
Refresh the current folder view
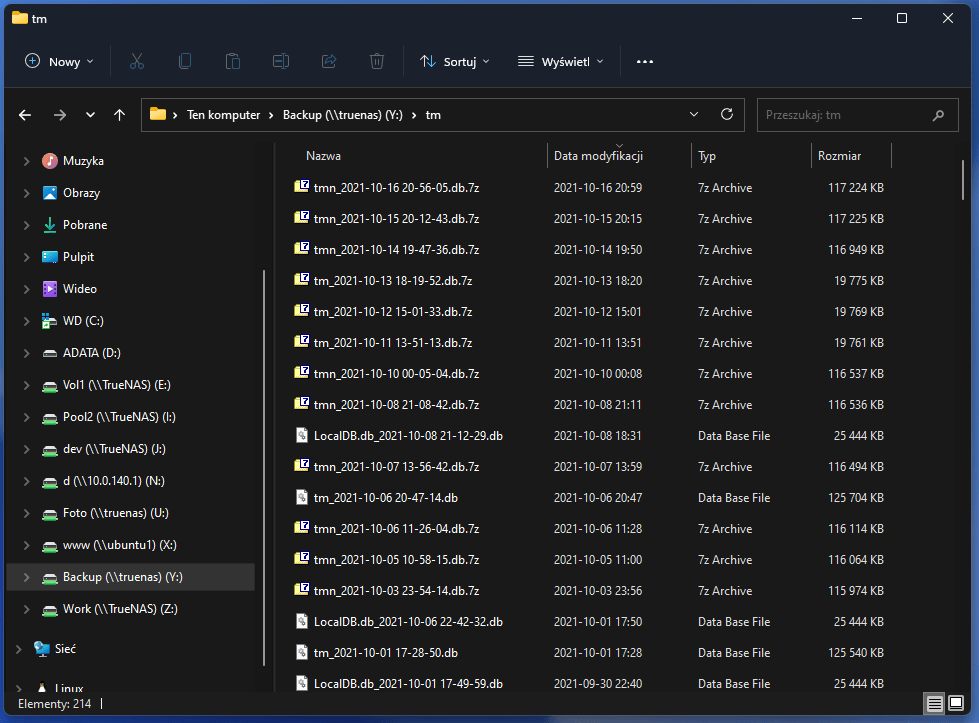click(x=727, y=114)
